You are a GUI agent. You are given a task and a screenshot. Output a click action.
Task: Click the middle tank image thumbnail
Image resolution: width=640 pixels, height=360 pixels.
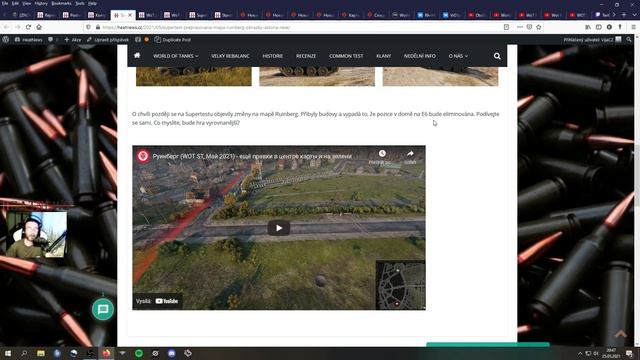pyautogui.click(x=317, y=76)
